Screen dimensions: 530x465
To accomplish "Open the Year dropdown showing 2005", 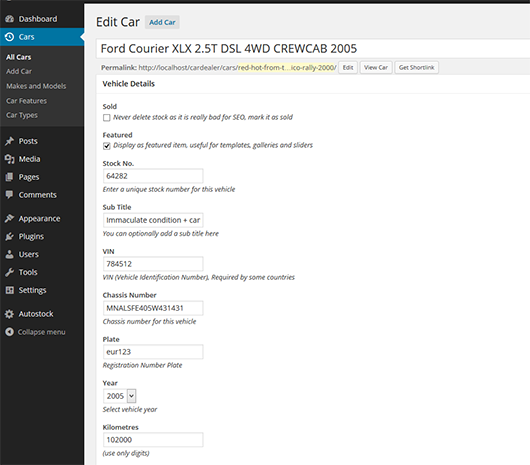I will tap(120, 396).
